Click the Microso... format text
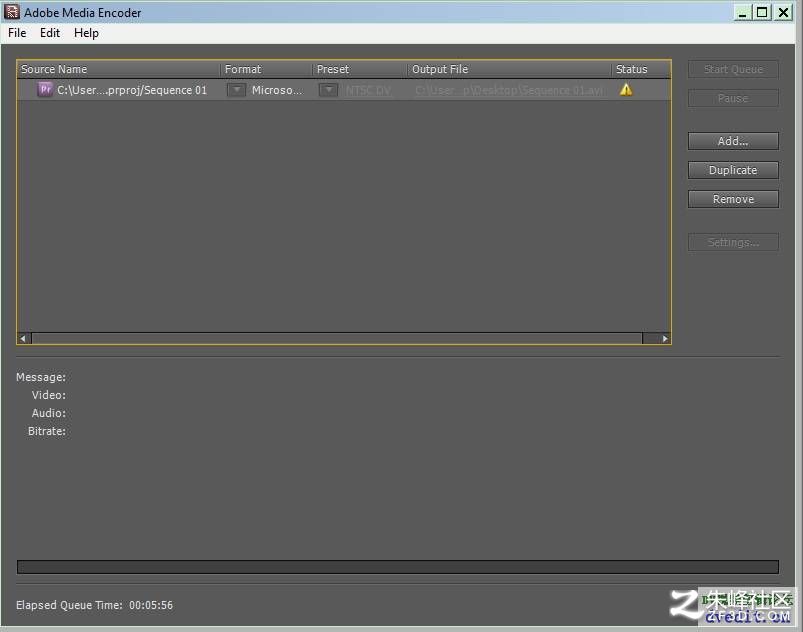803x632 pixels. pyautogui.click(x=277, y=90)
